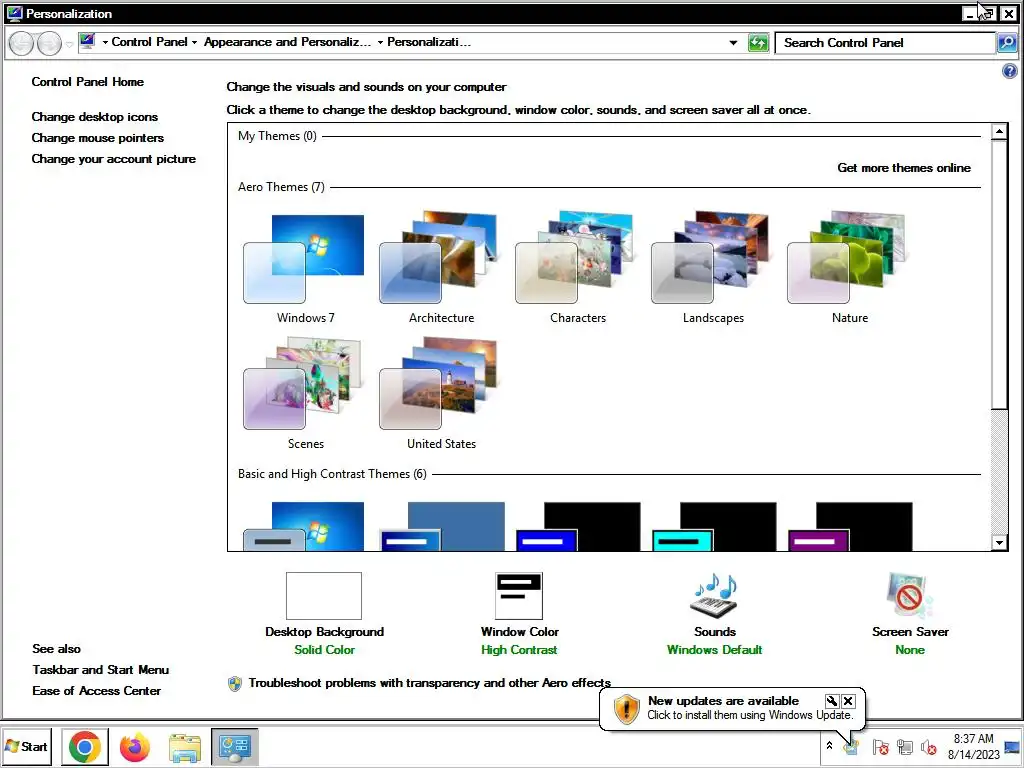Select the Landscapes theme

(713, 268)
